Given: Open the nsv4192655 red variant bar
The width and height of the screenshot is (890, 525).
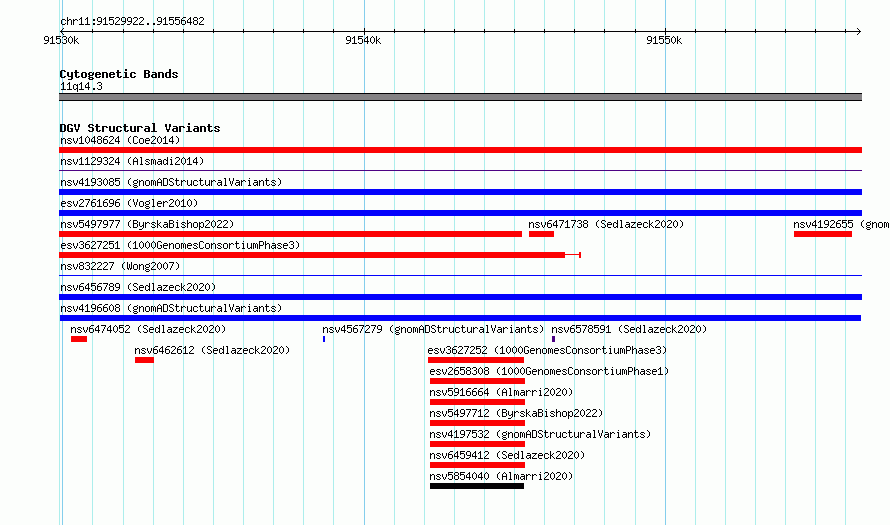Looking at the screenshot, I should (822, 234).
